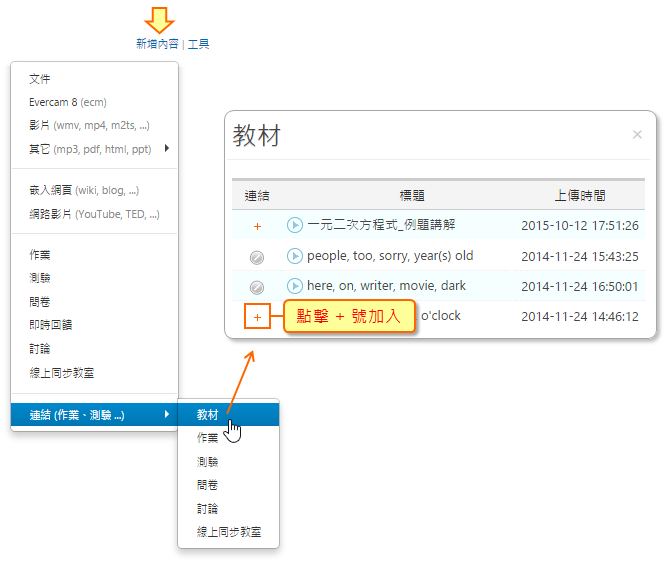
Task: Open the 新增內容 dropdown menu
Action: click(x=157, y=44)
